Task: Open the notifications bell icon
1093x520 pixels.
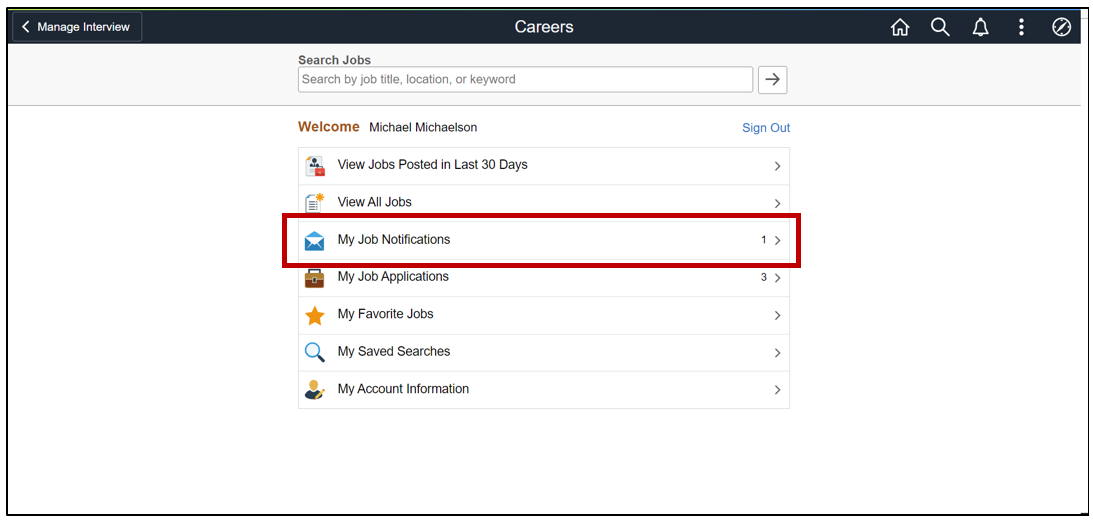Action: click(981, 28)
